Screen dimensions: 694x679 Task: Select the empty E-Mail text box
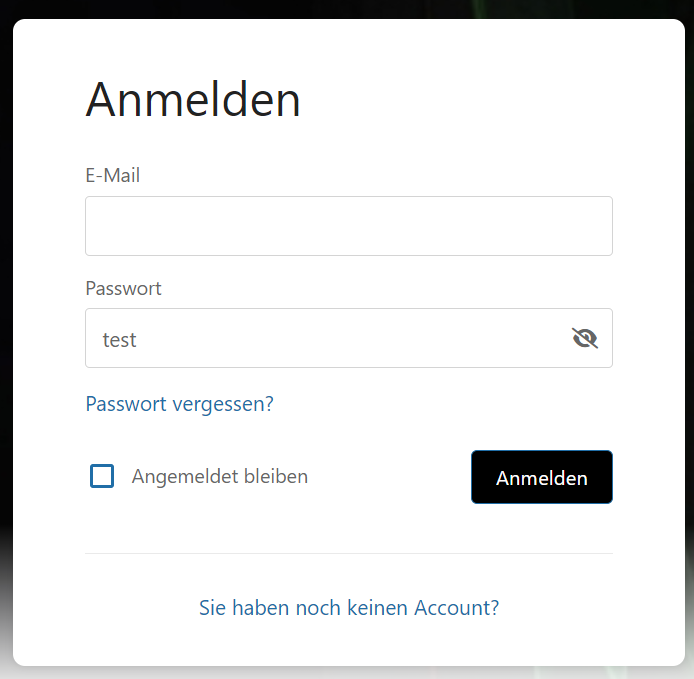[348, 226]
